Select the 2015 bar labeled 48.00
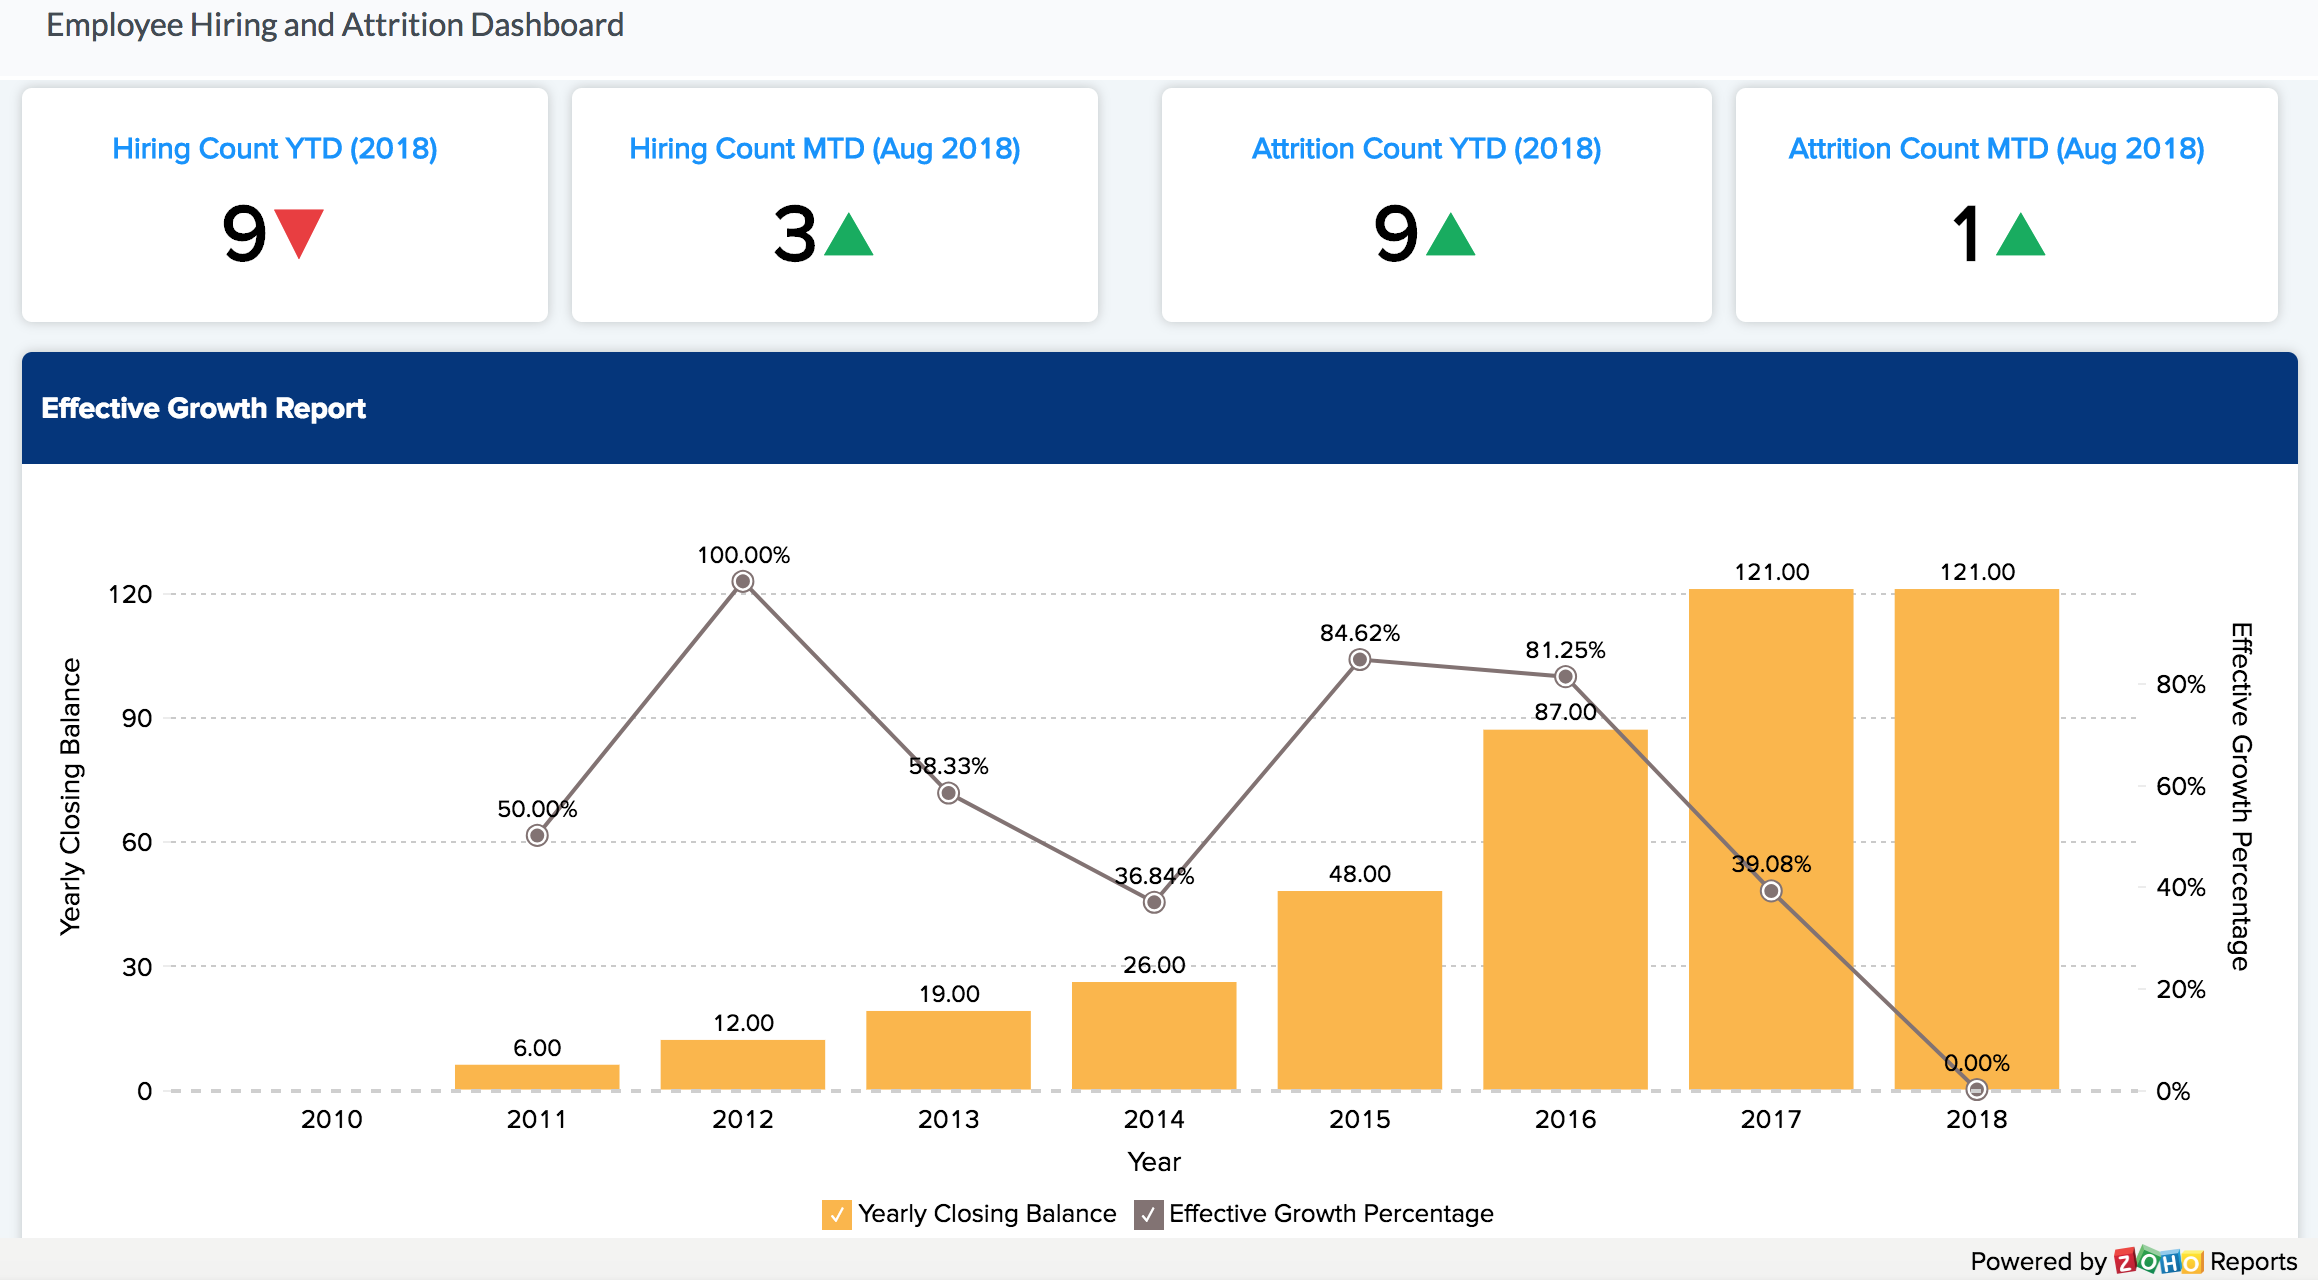Viewport: 2318px width, 1280px height. (1359, 990)
